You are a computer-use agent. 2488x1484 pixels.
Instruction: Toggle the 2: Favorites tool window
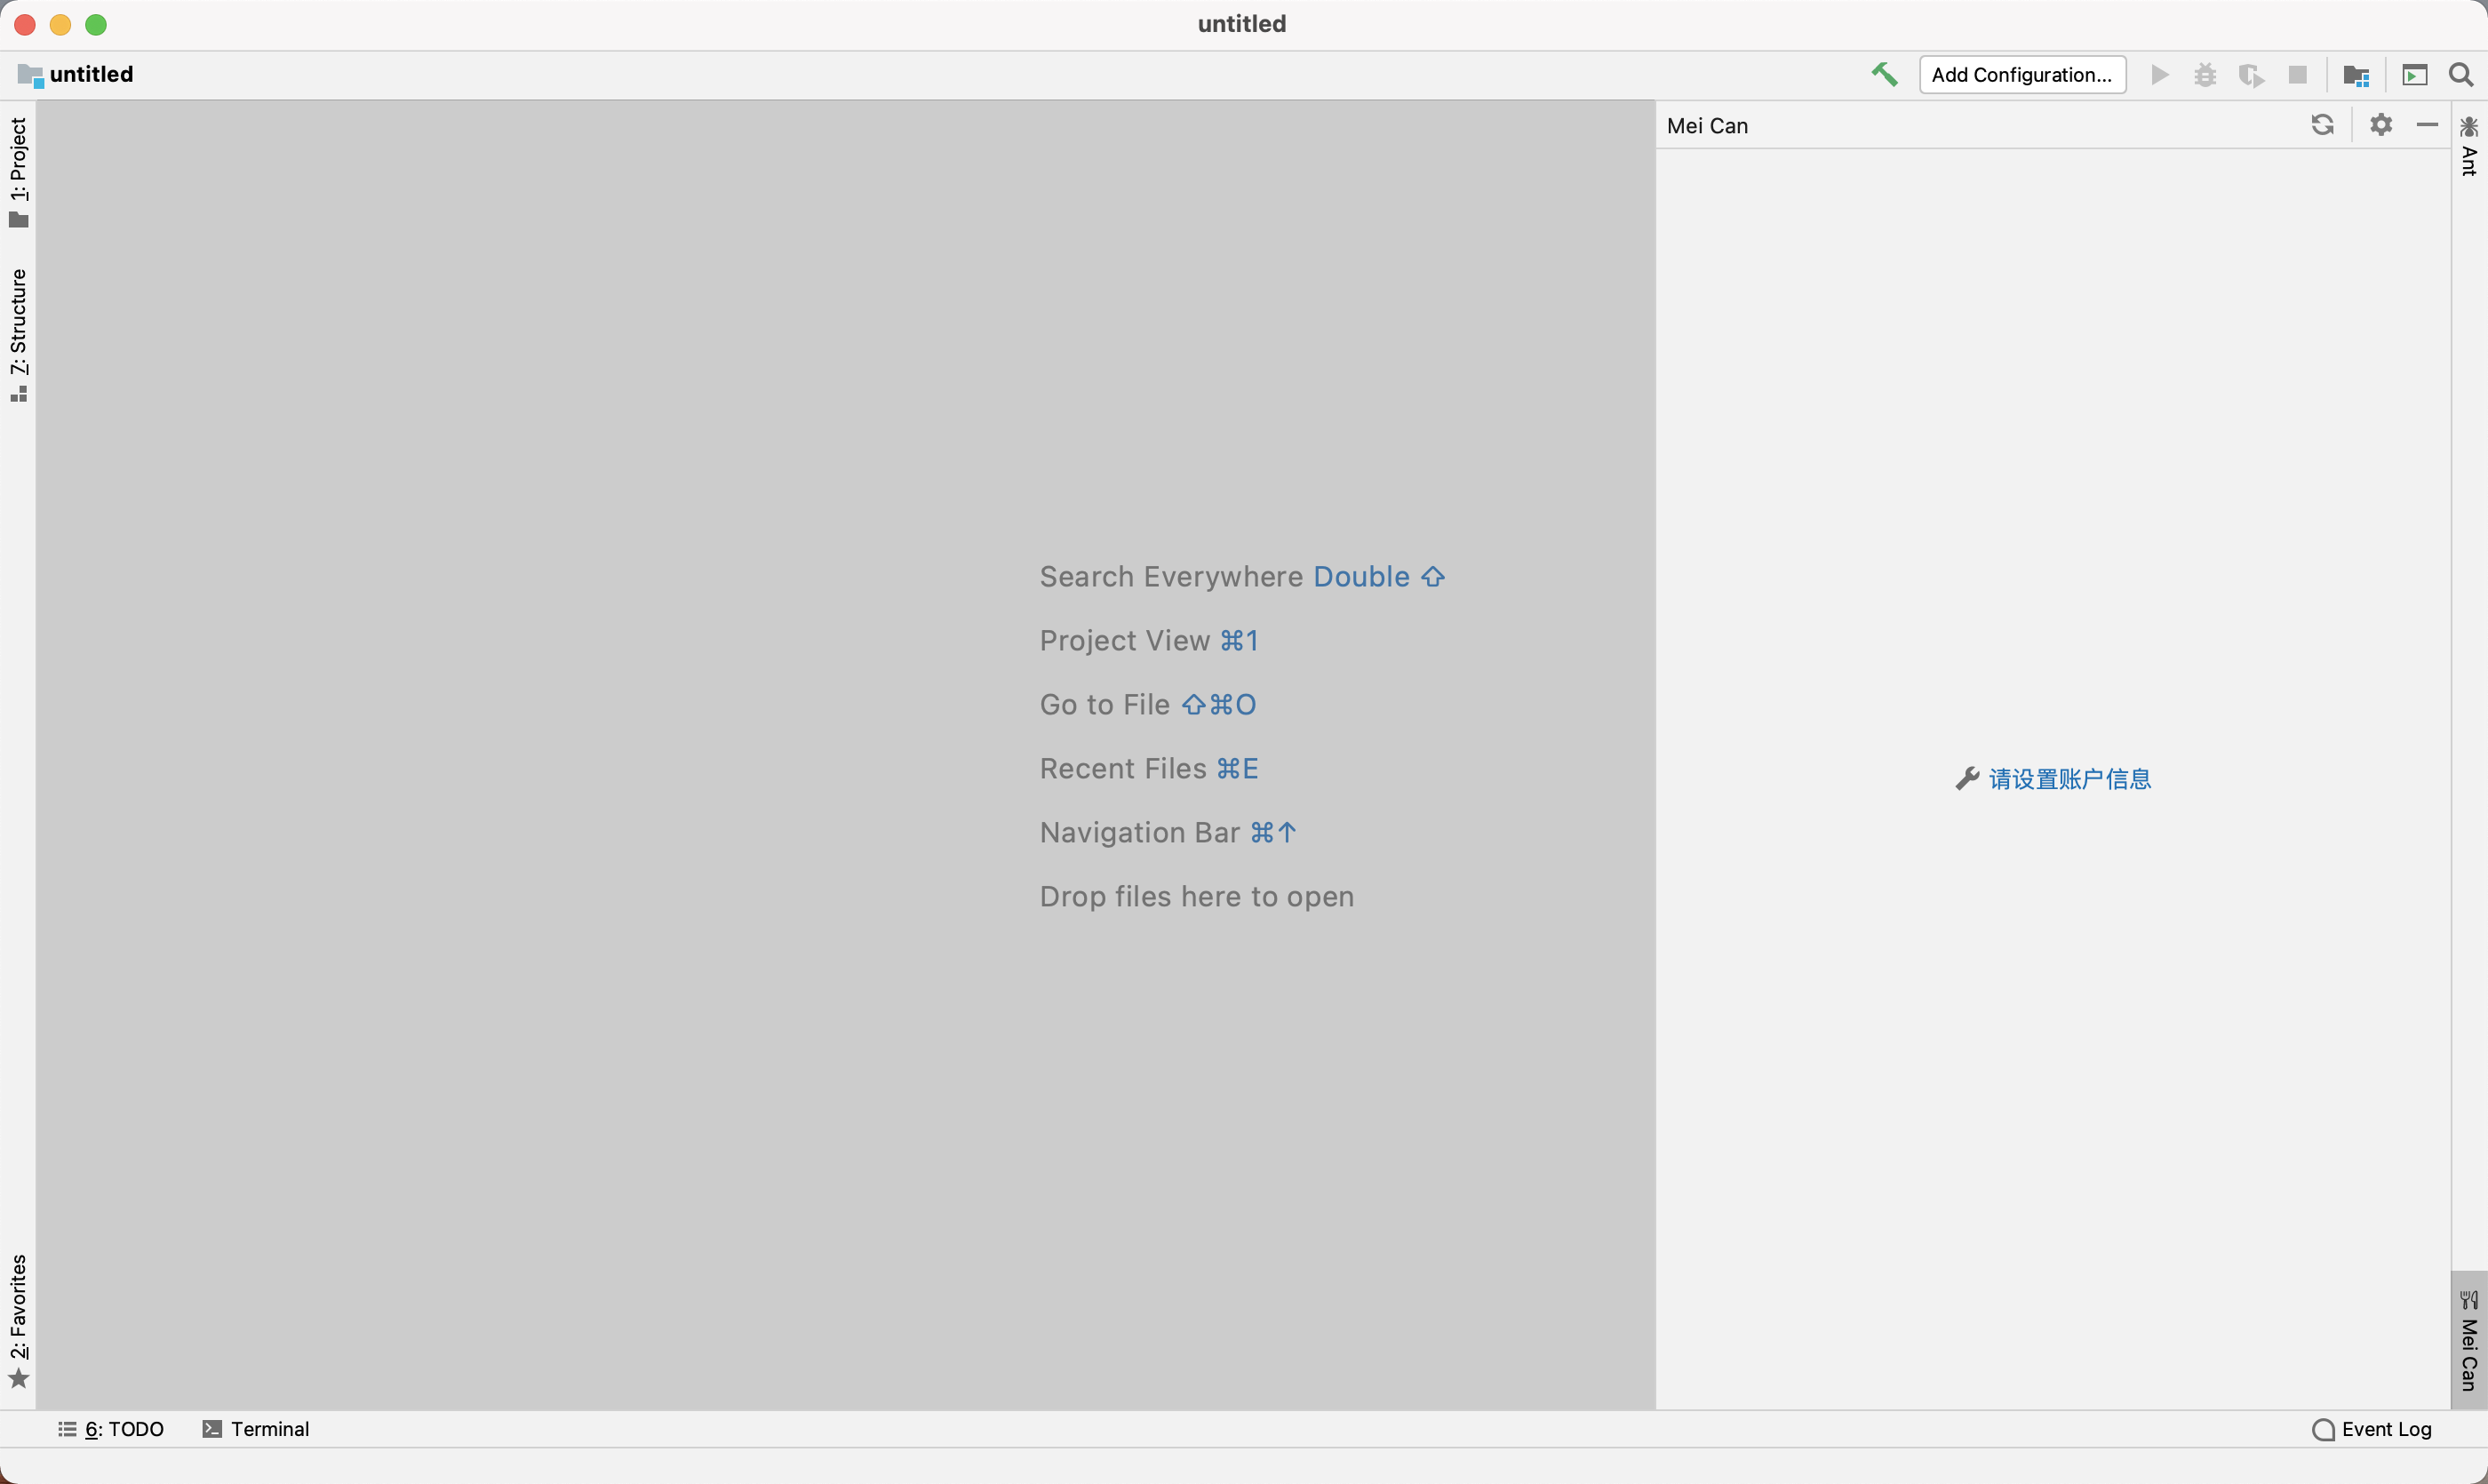click(x=18, y=1320)
